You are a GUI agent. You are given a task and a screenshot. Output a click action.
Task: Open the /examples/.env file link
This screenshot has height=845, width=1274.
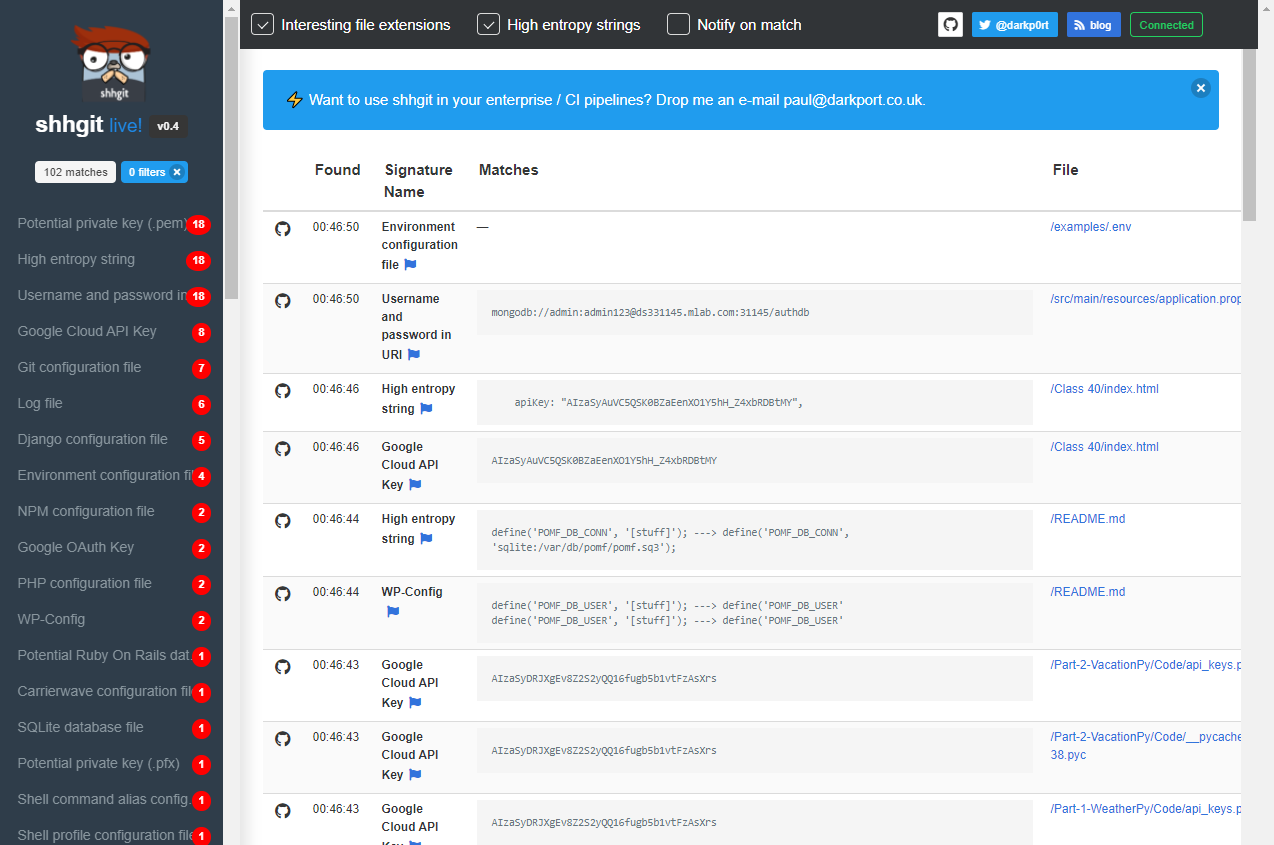tap(1091, 227)
